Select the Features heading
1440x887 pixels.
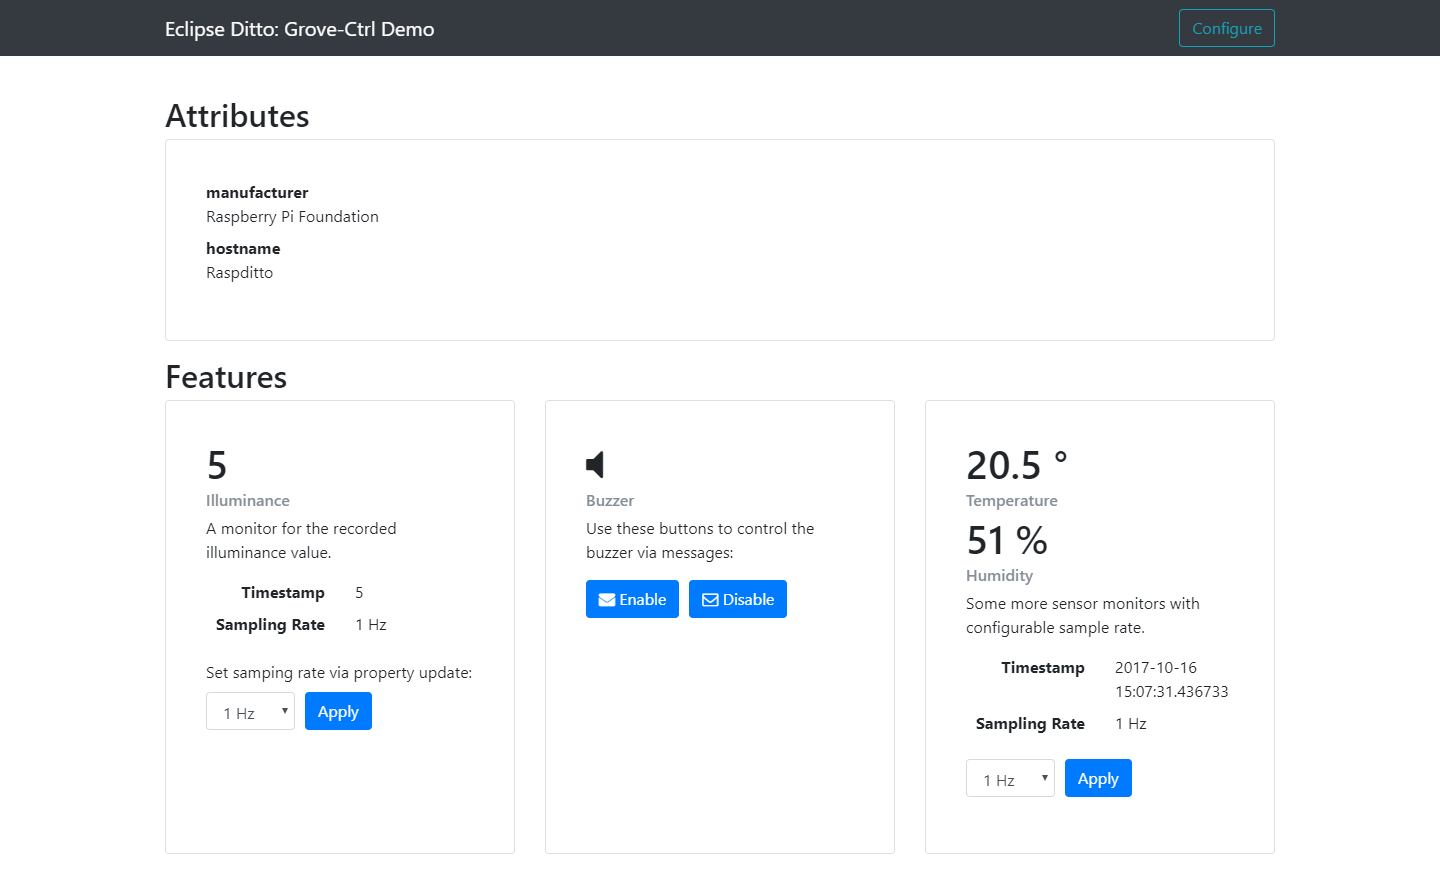tap(226, 377)
